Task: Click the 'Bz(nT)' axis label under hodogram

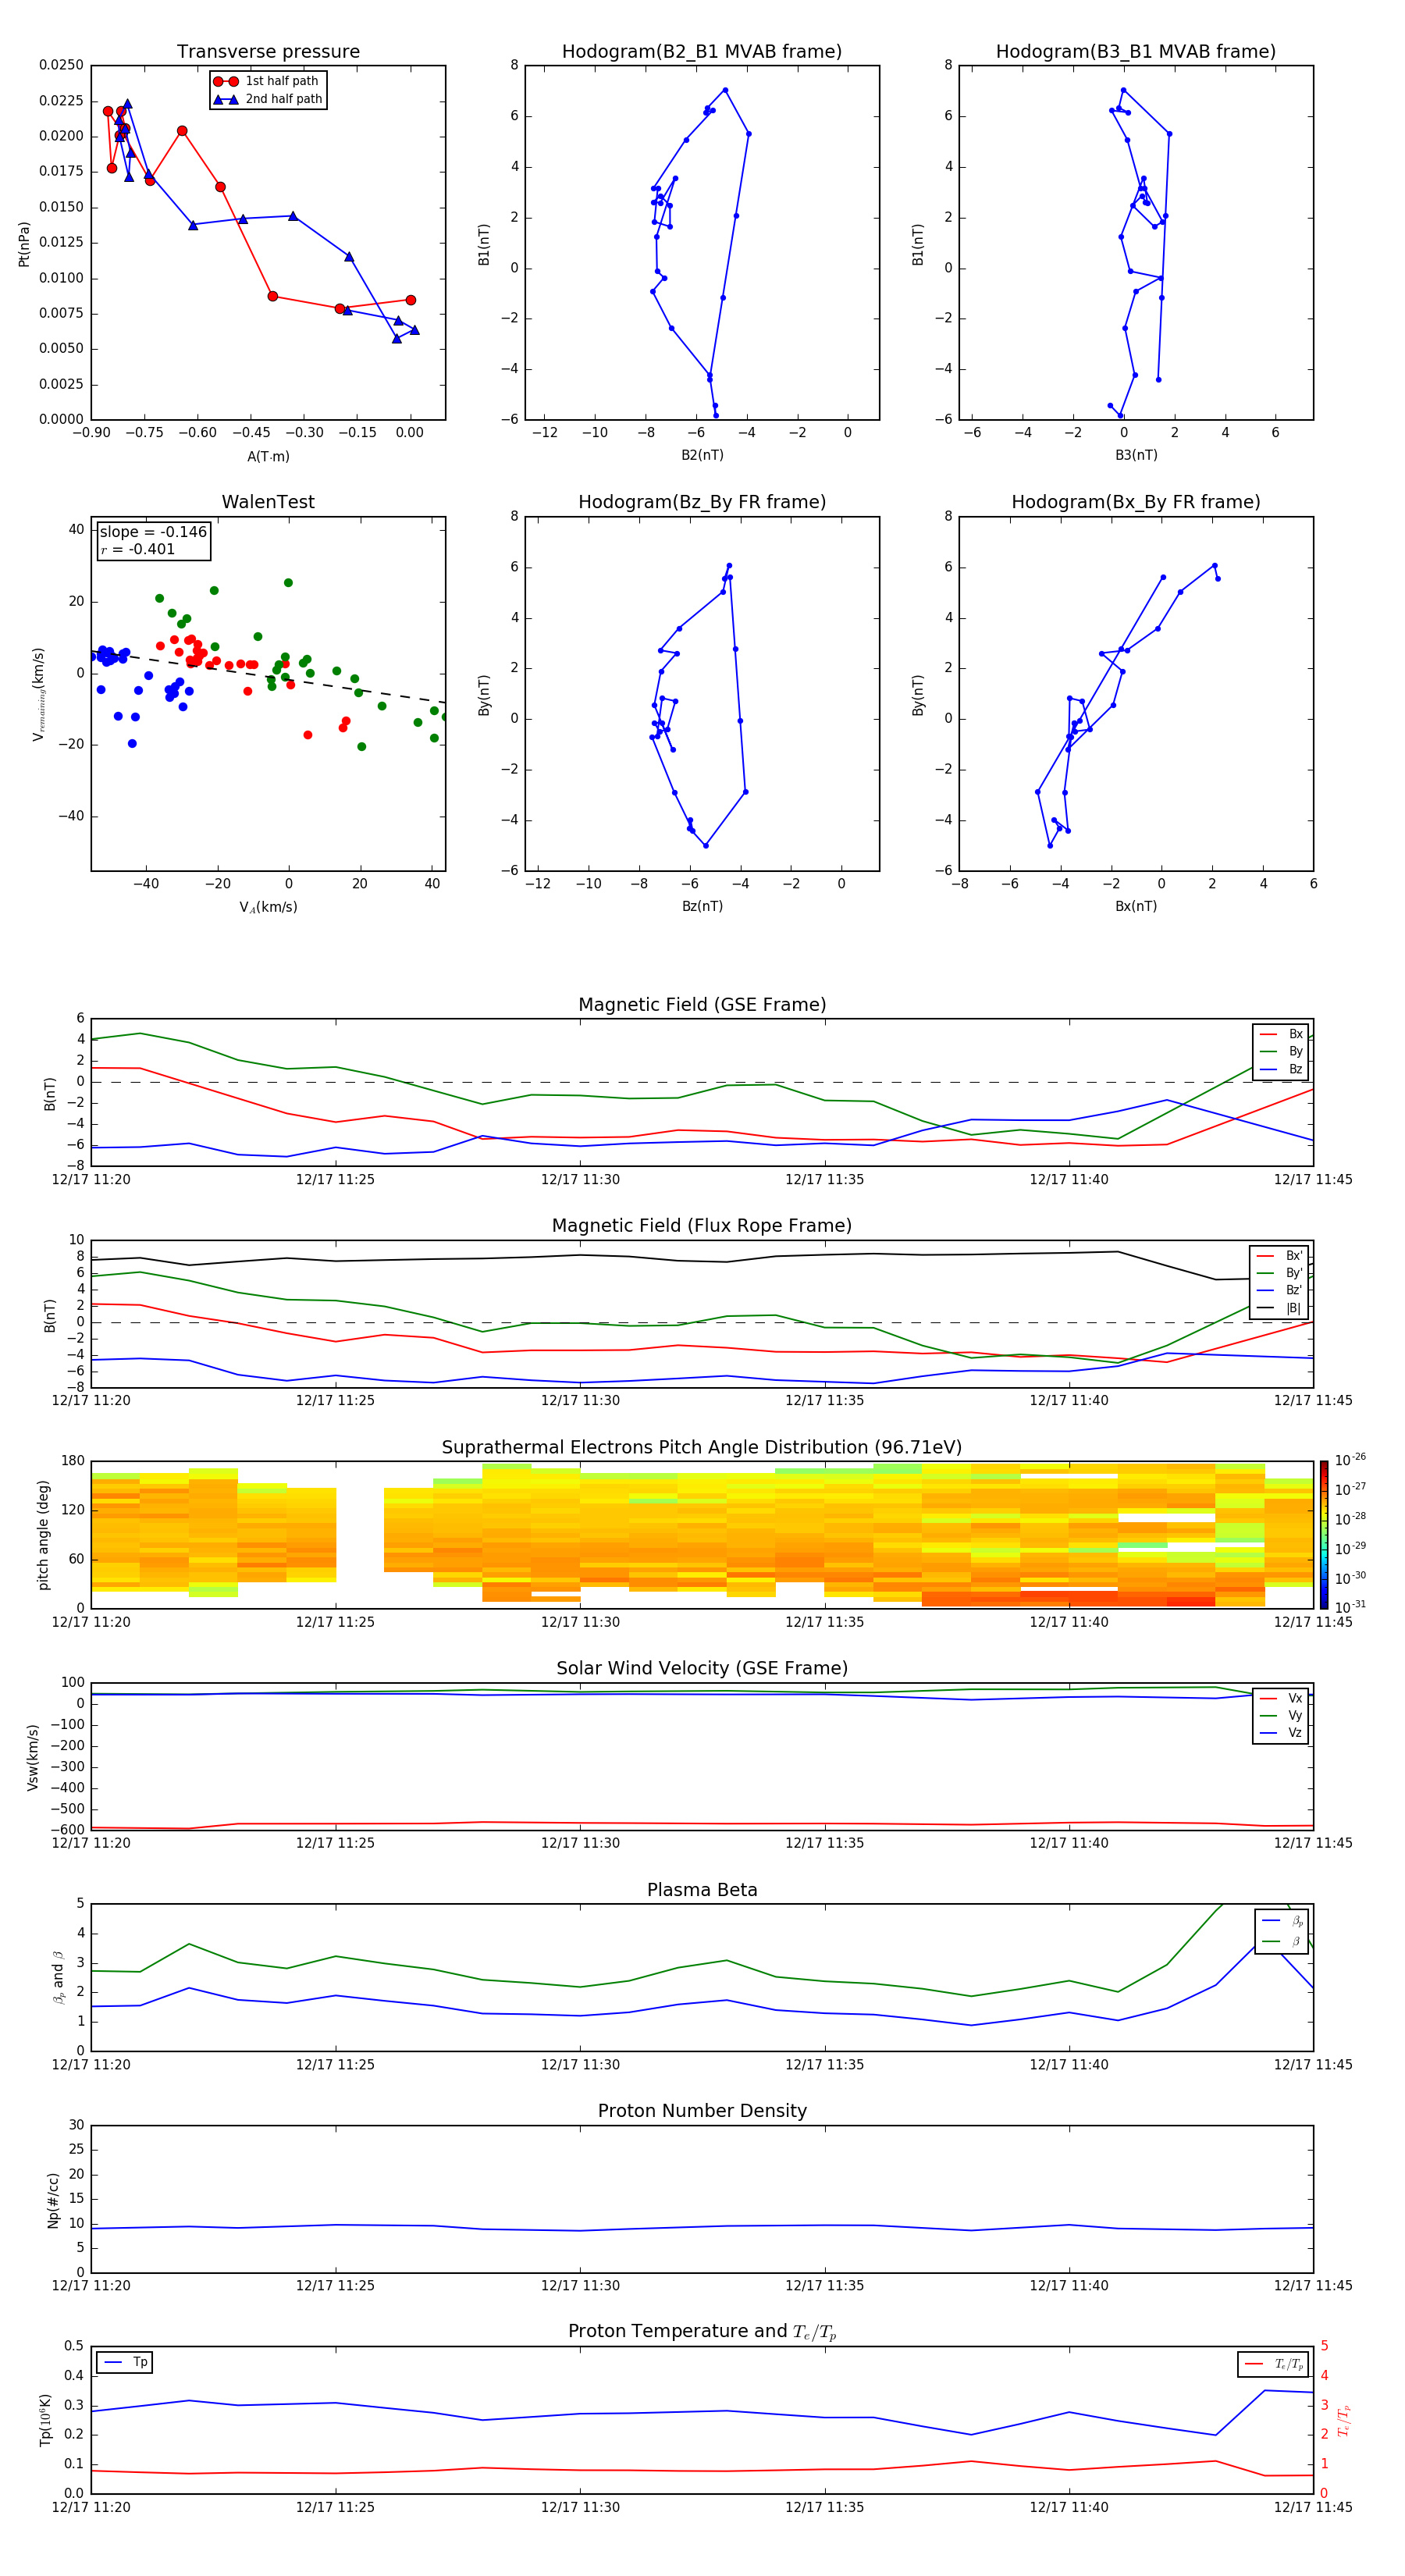Action: pyautogui.click(x=702, y=906)
